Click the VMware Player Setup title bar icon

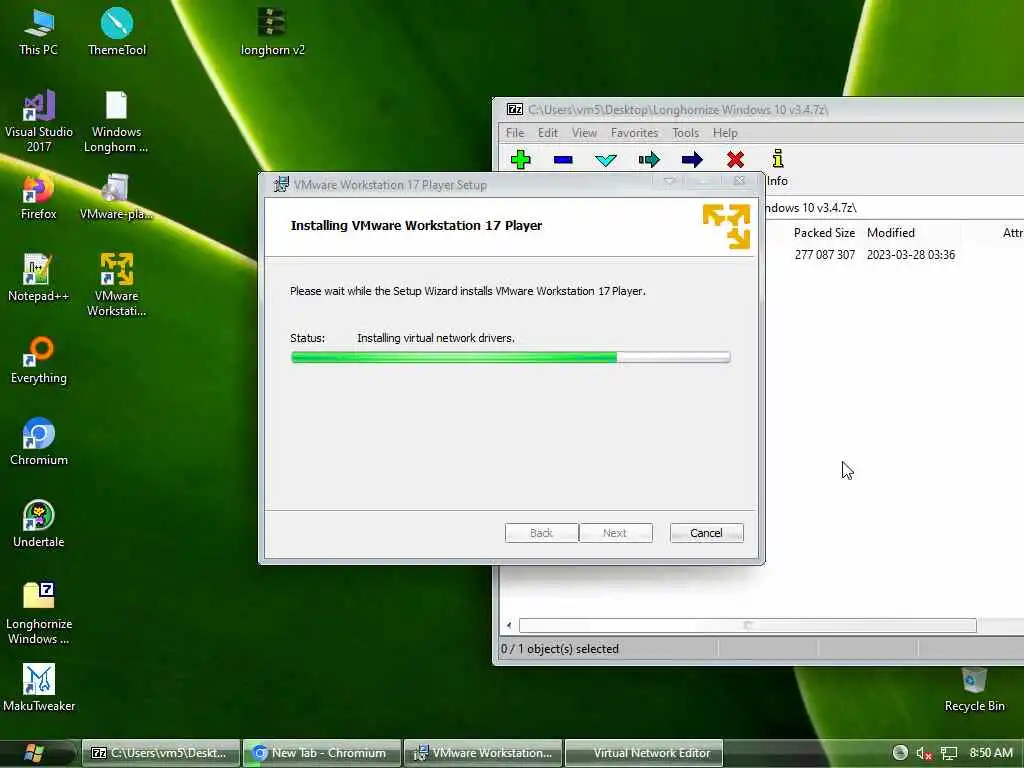click(281, 185)
